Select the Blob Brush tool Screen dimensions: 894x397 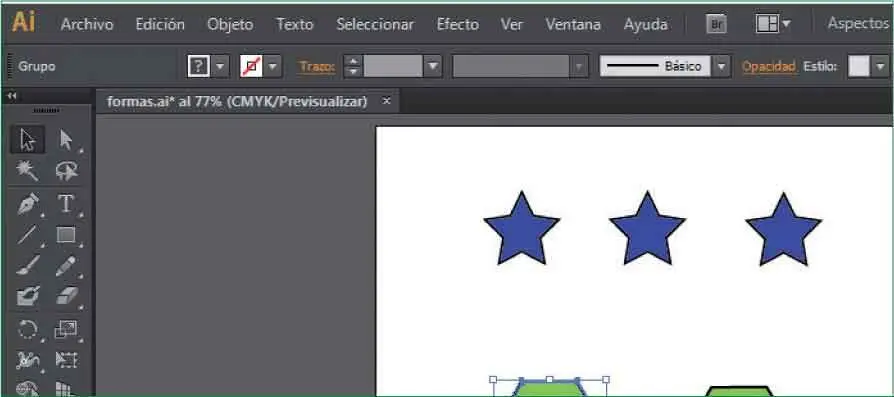[27, 295]
